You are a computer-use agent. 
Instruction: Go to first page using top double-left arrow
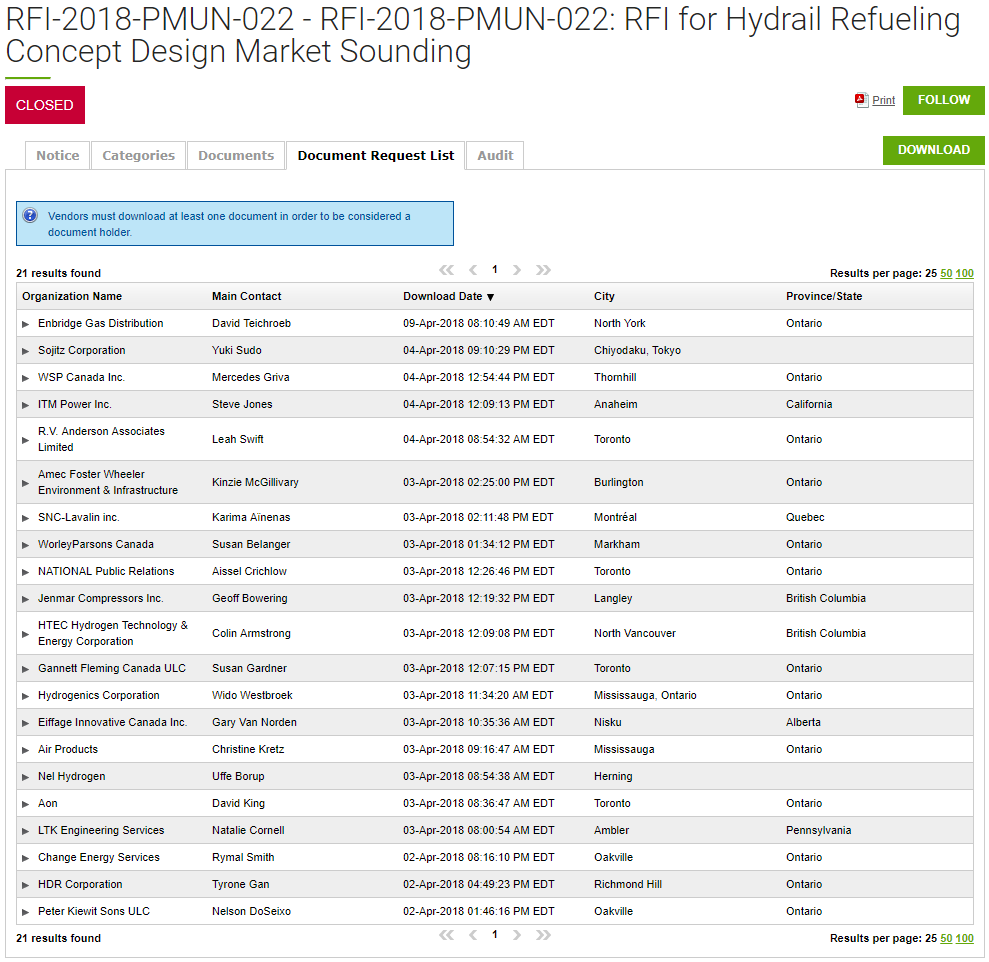click(447, 270)
